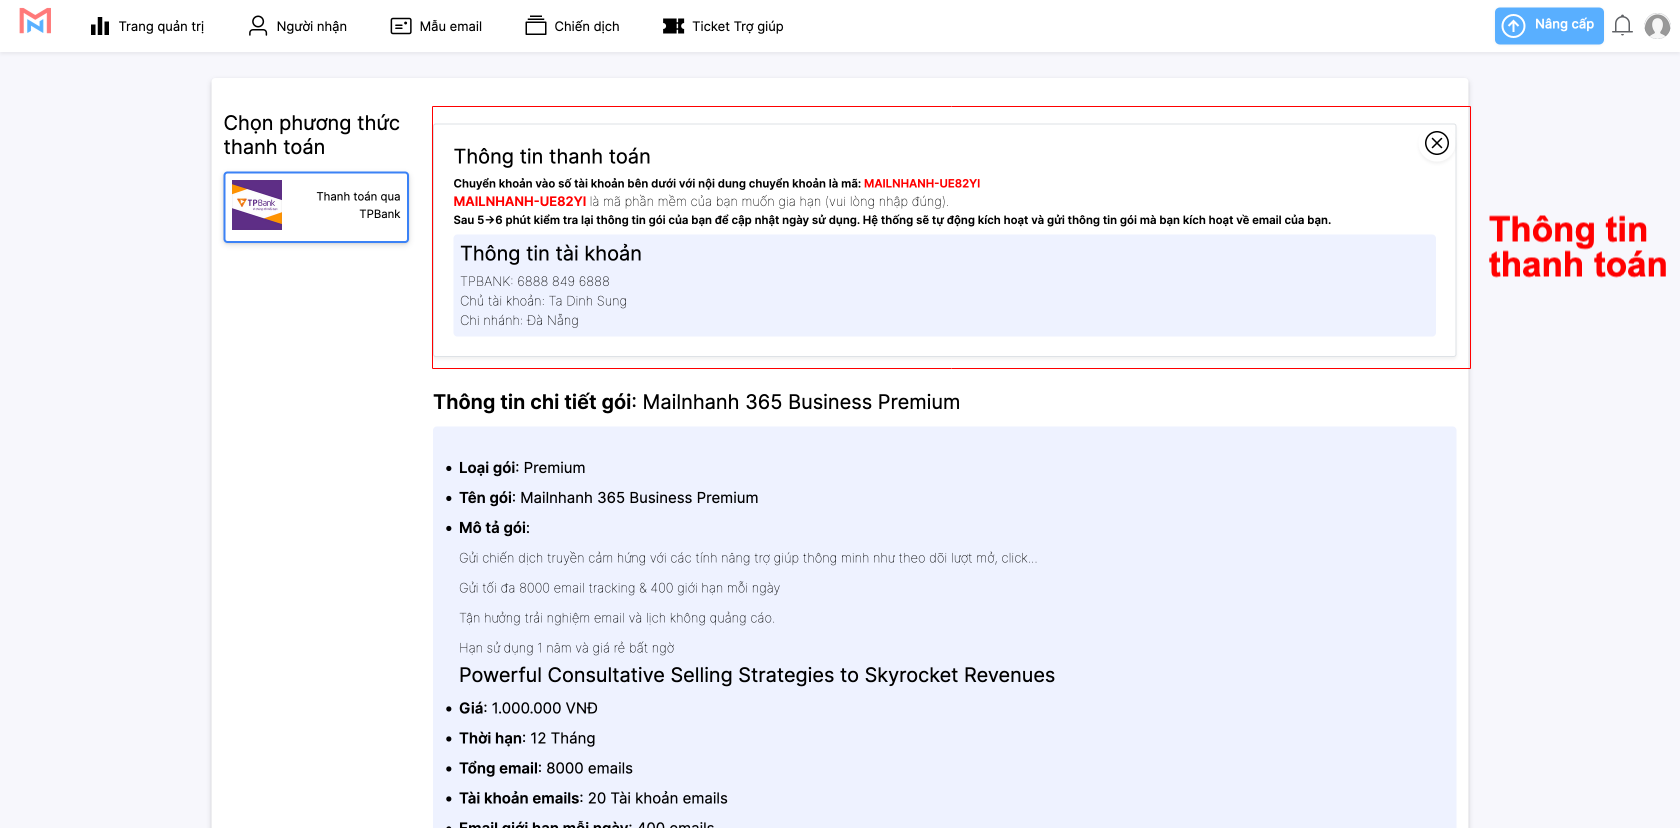Select the Thanh toán qua TPBank option

[358, 205]
